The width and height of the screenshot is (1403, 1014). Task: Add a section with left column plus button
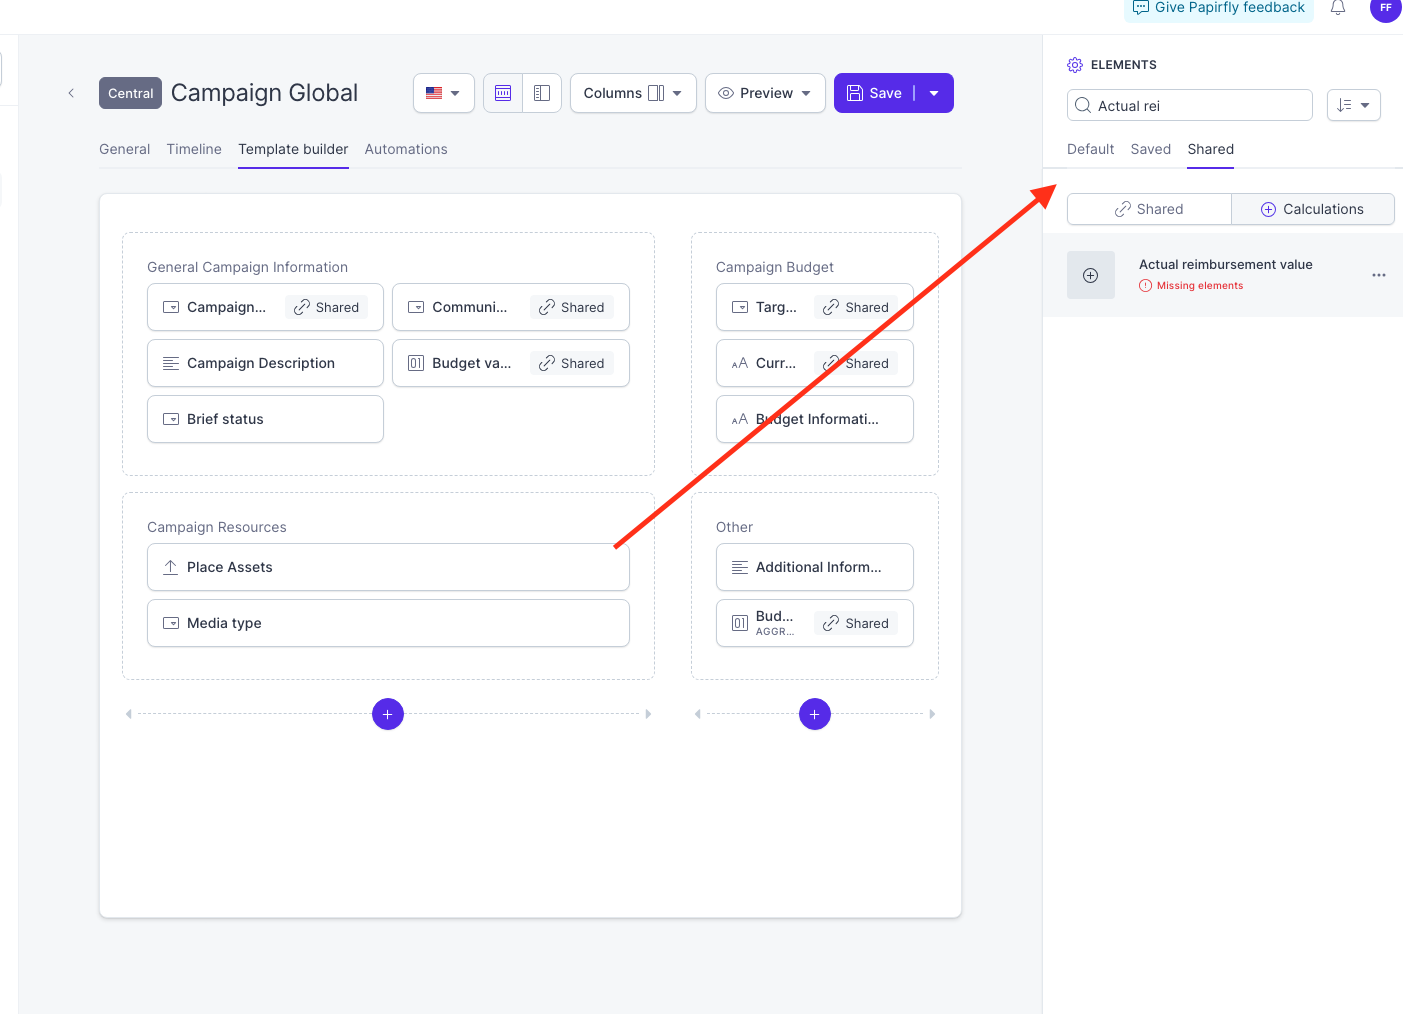pyautogui.click(x=388, y=714)
